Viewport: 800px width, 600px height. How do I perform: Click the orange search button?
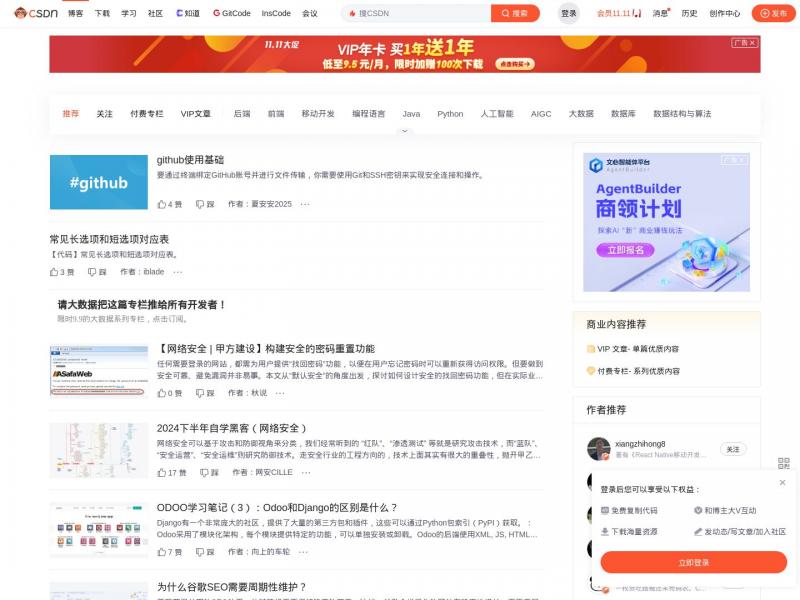tap(515, 13)
